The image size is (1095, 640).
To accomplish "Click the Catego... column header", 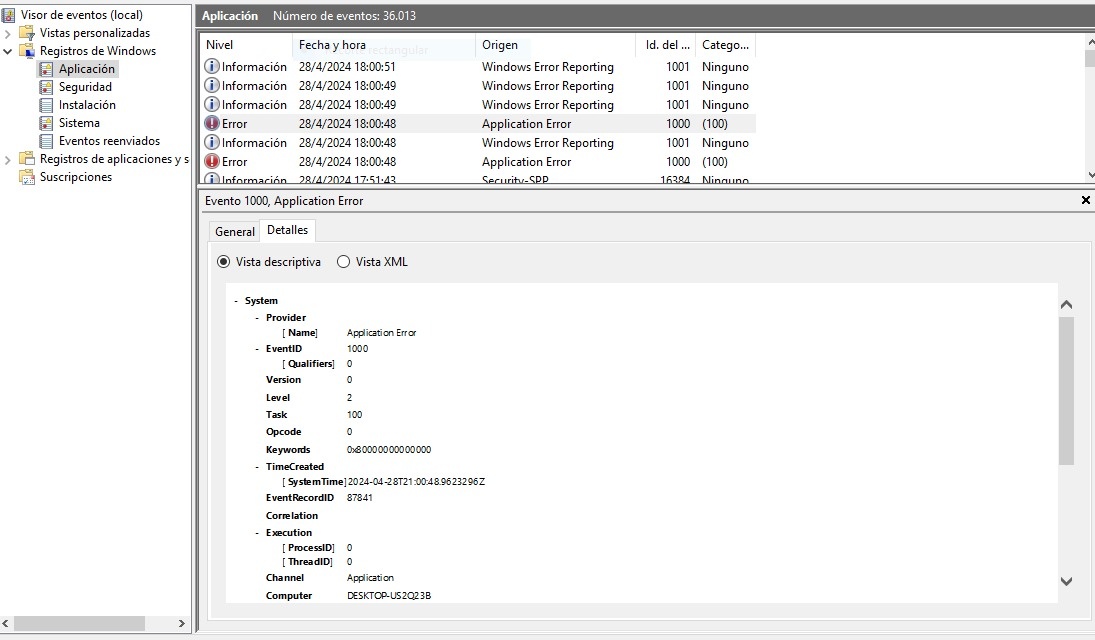I will click(726, 45).
